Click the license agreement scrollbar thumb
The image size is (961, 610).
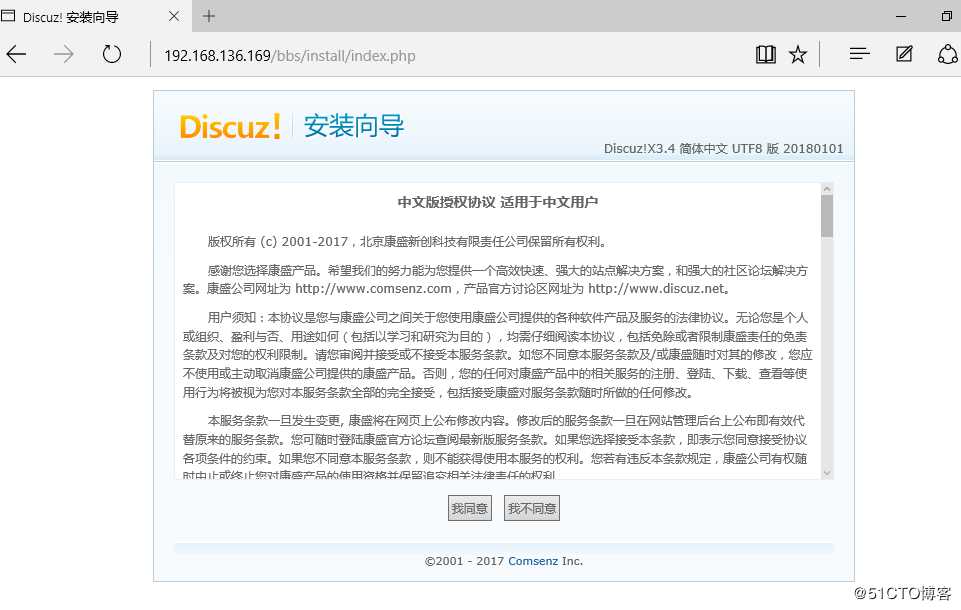point(827,216)
